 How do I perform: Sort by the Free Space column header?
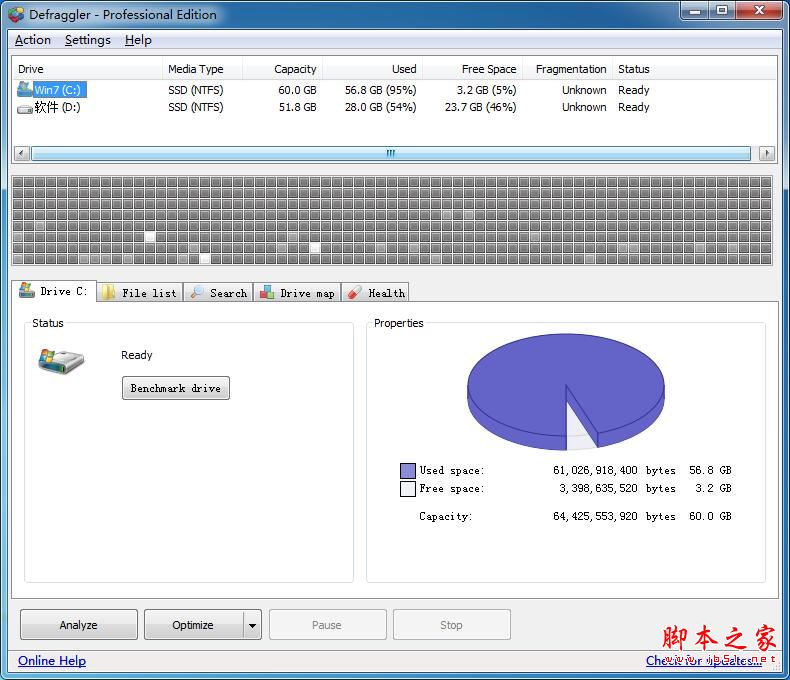pos(472,69)
